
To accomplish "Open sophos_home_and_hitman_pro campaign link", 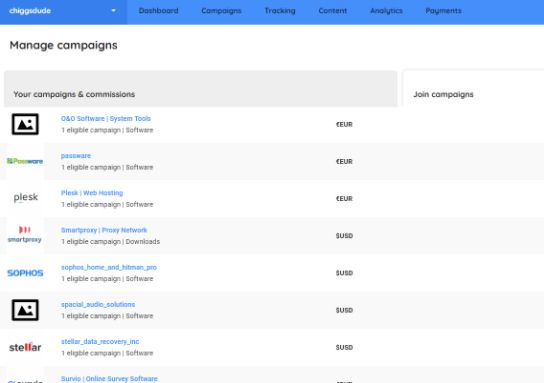I will pos(109,267).
